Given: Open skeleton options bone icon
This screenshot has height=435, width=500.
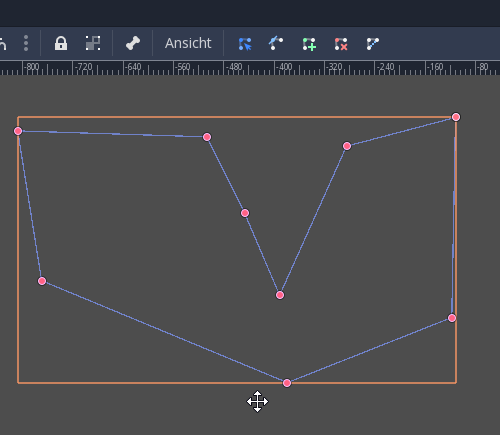Looking at the screenshot, I should 133,43.
